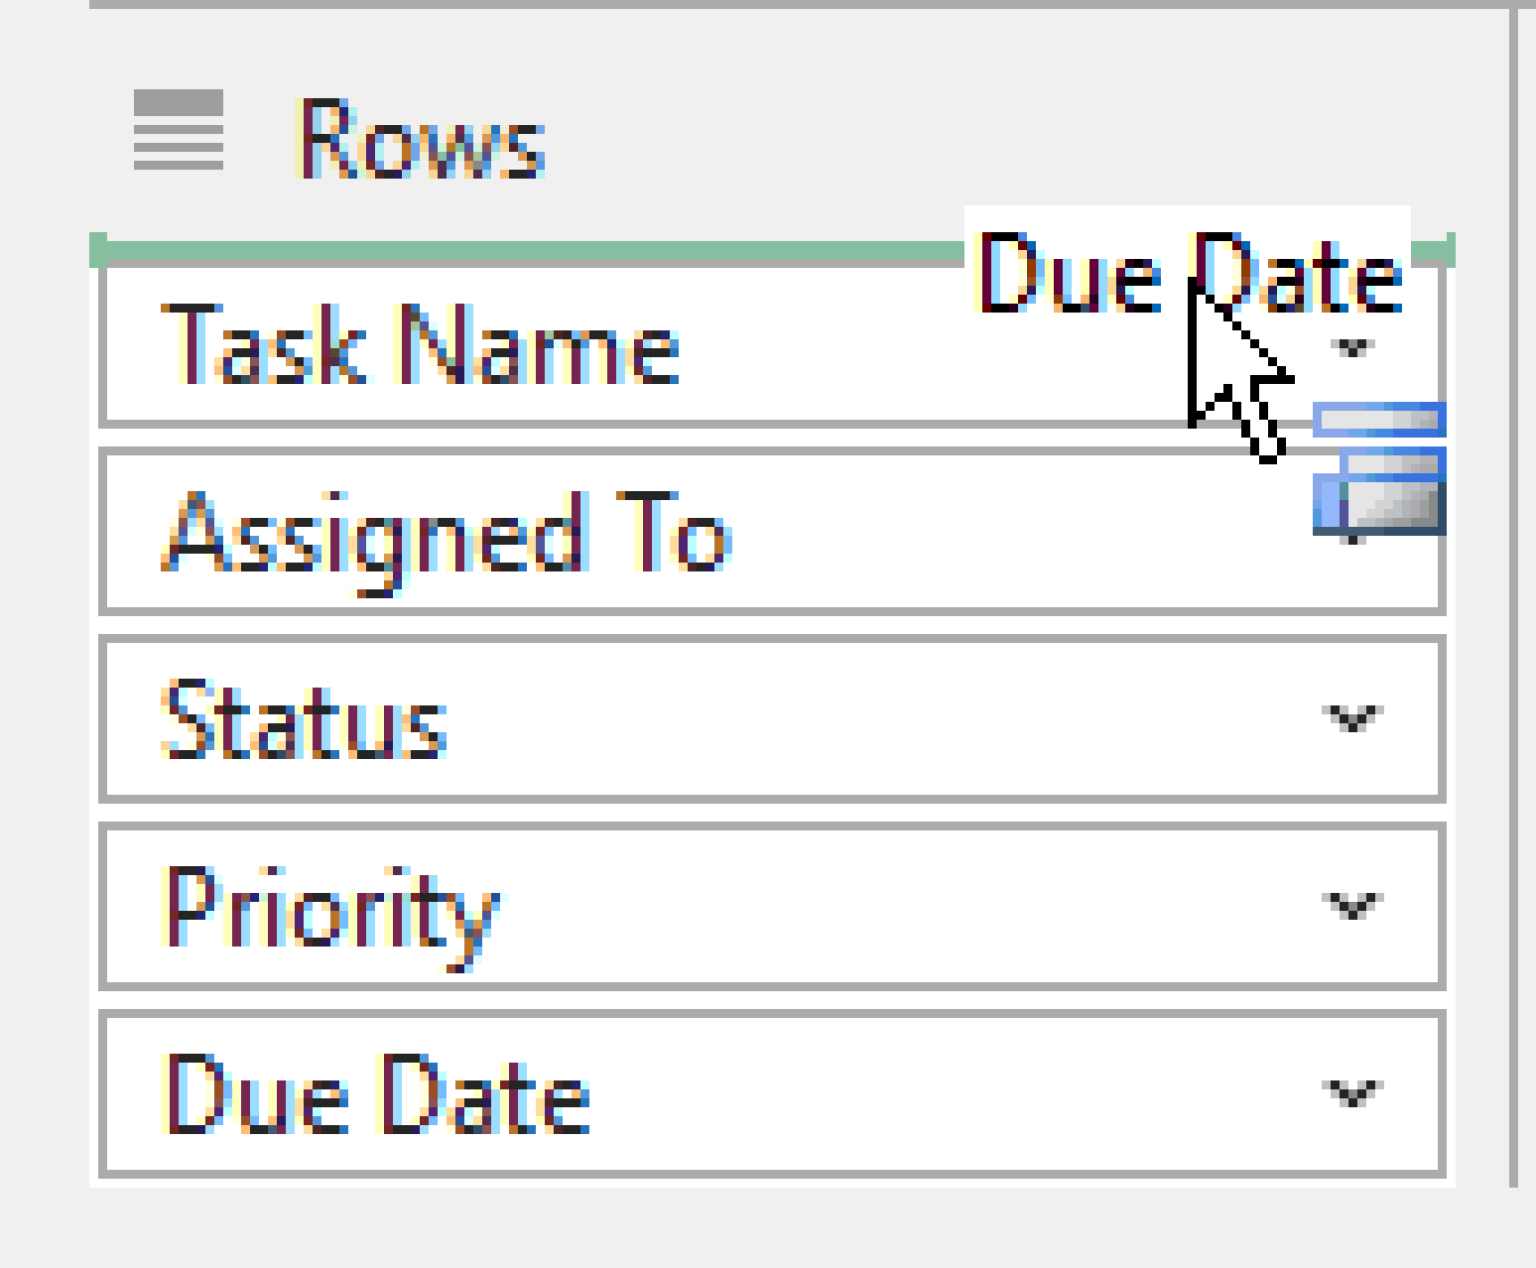Select the hamburger lines icon beside Rows

[x=180, y=130]
